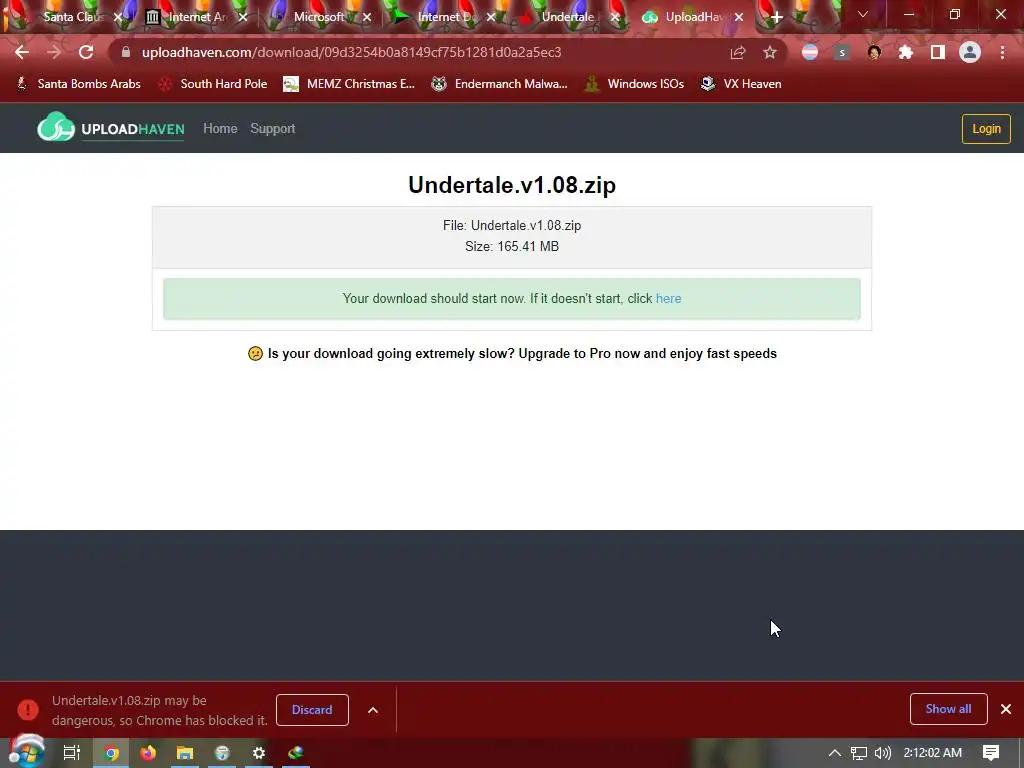Click the padlock site info icon

pyautogui.click(x=126, y=52)
